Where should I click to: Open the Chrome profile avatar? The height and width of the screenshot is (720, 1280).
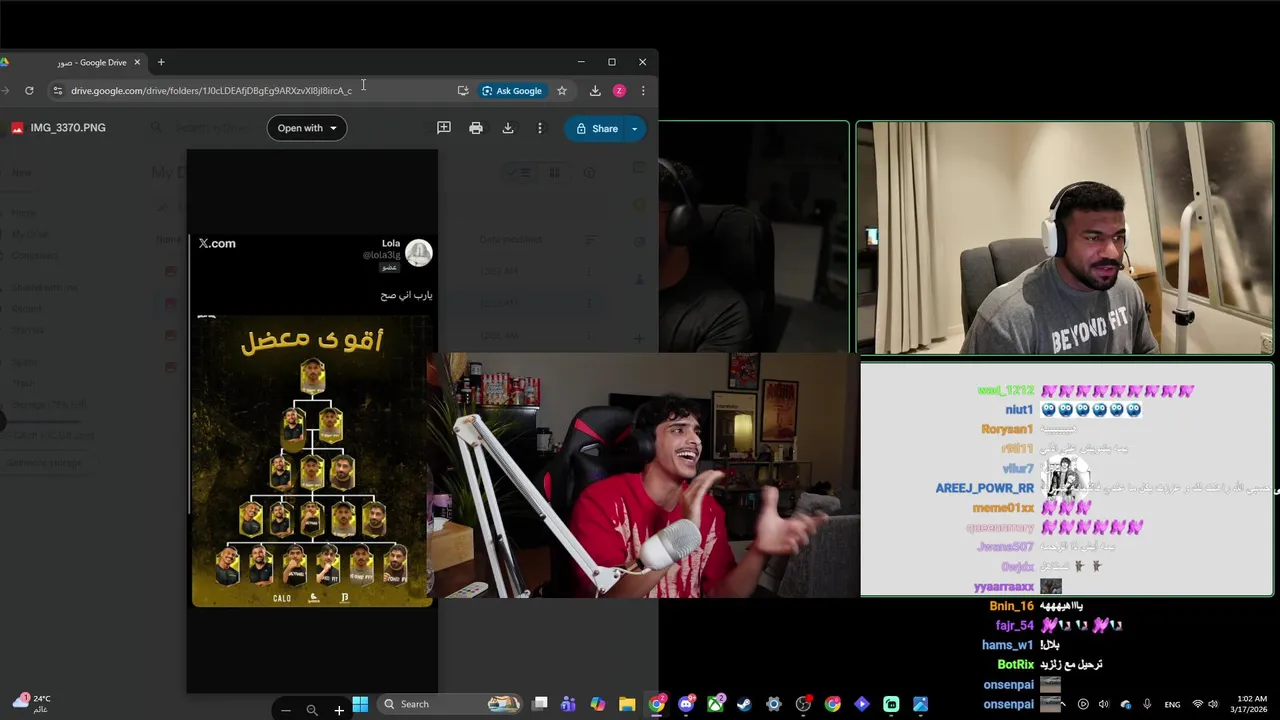(x=619, y=90)
